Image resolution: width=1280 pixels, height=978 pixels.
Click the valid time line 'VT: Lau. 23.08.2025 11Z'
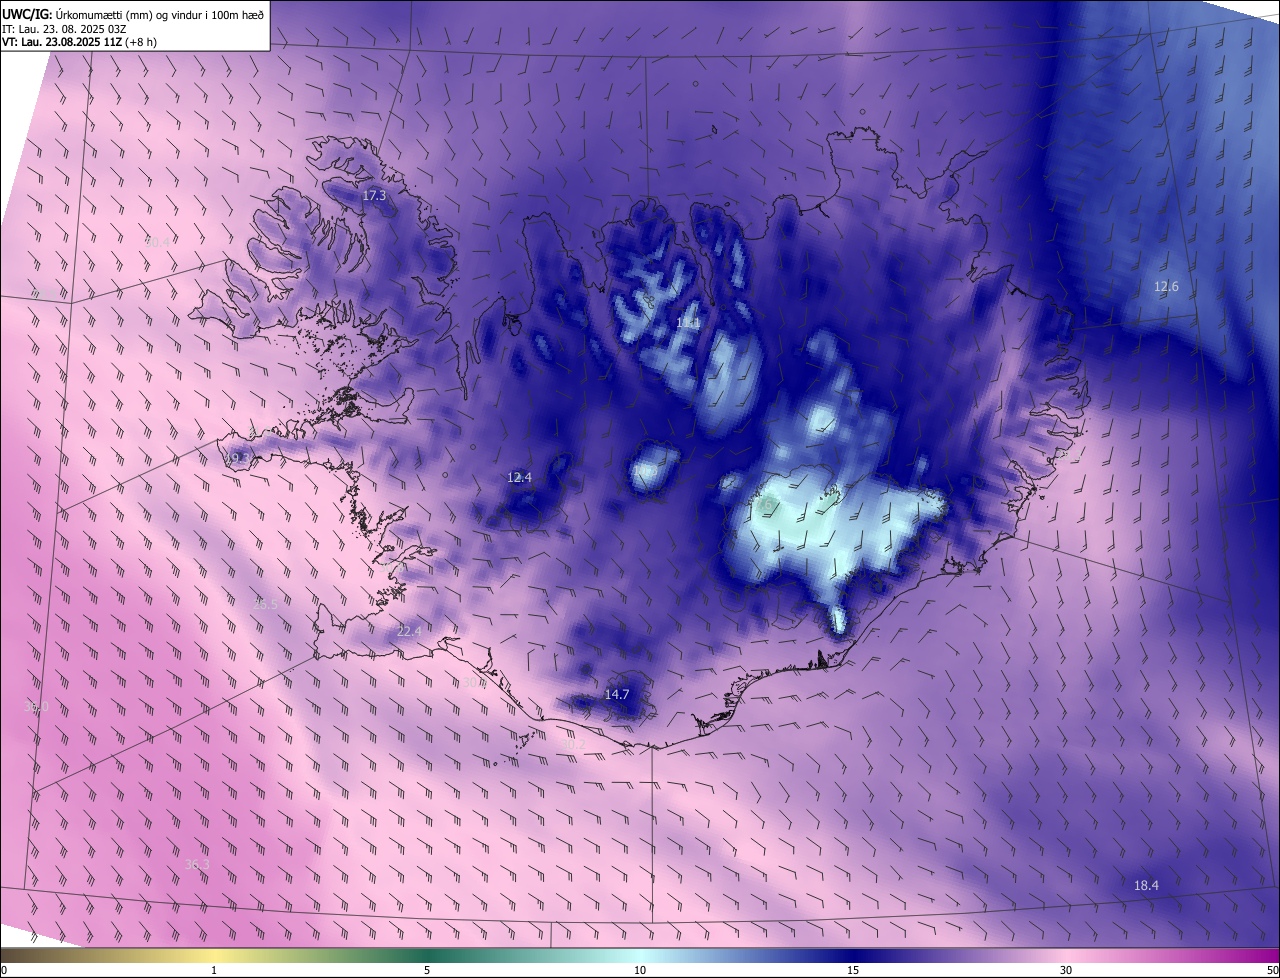tap(62, 42)
